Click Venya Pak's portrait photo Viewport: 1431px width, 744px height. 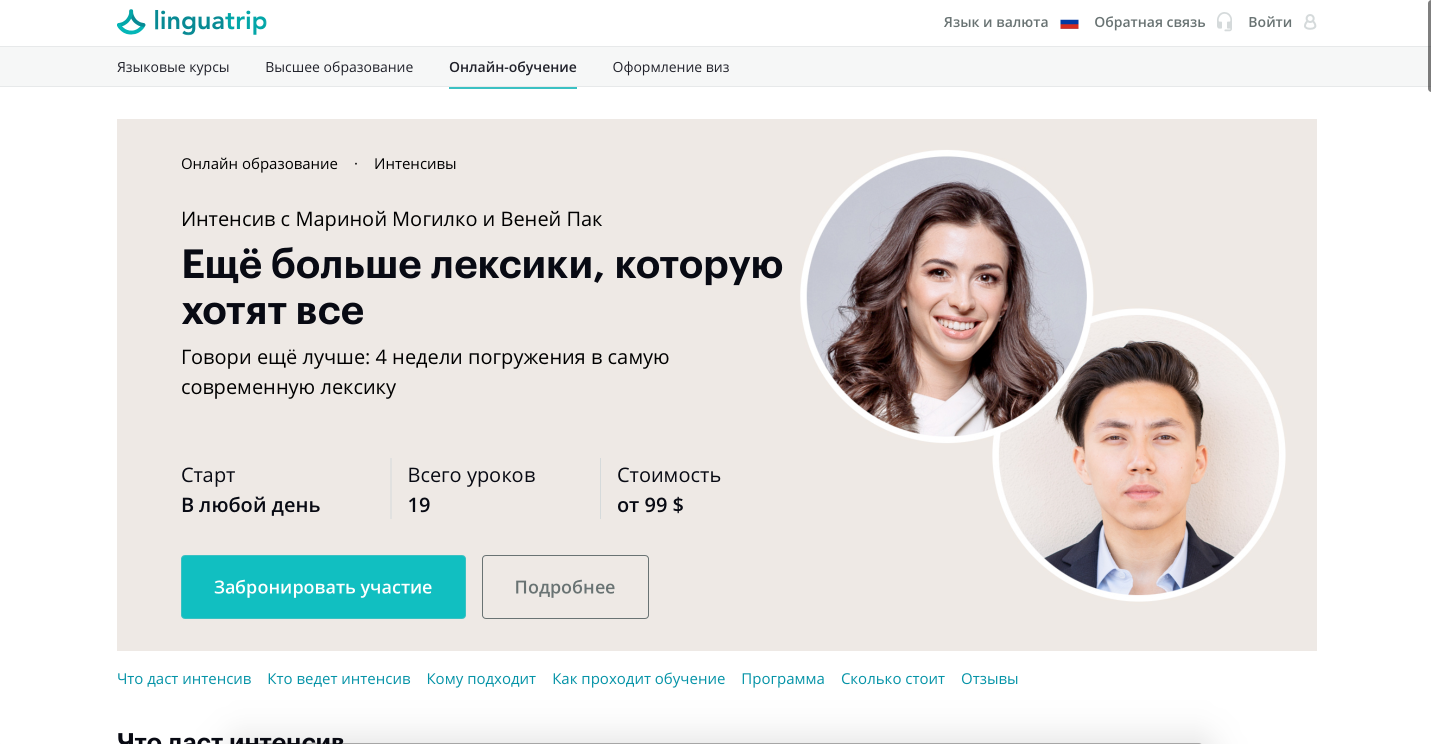(x=1139, y=455)
